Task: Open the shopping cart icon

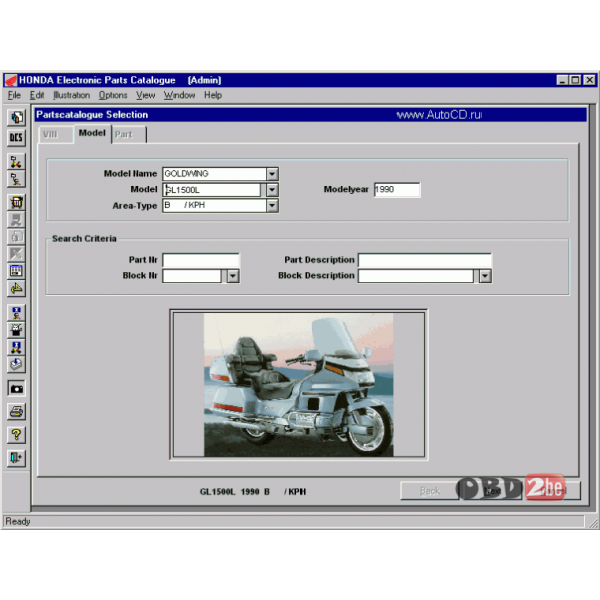Action: 16,202
